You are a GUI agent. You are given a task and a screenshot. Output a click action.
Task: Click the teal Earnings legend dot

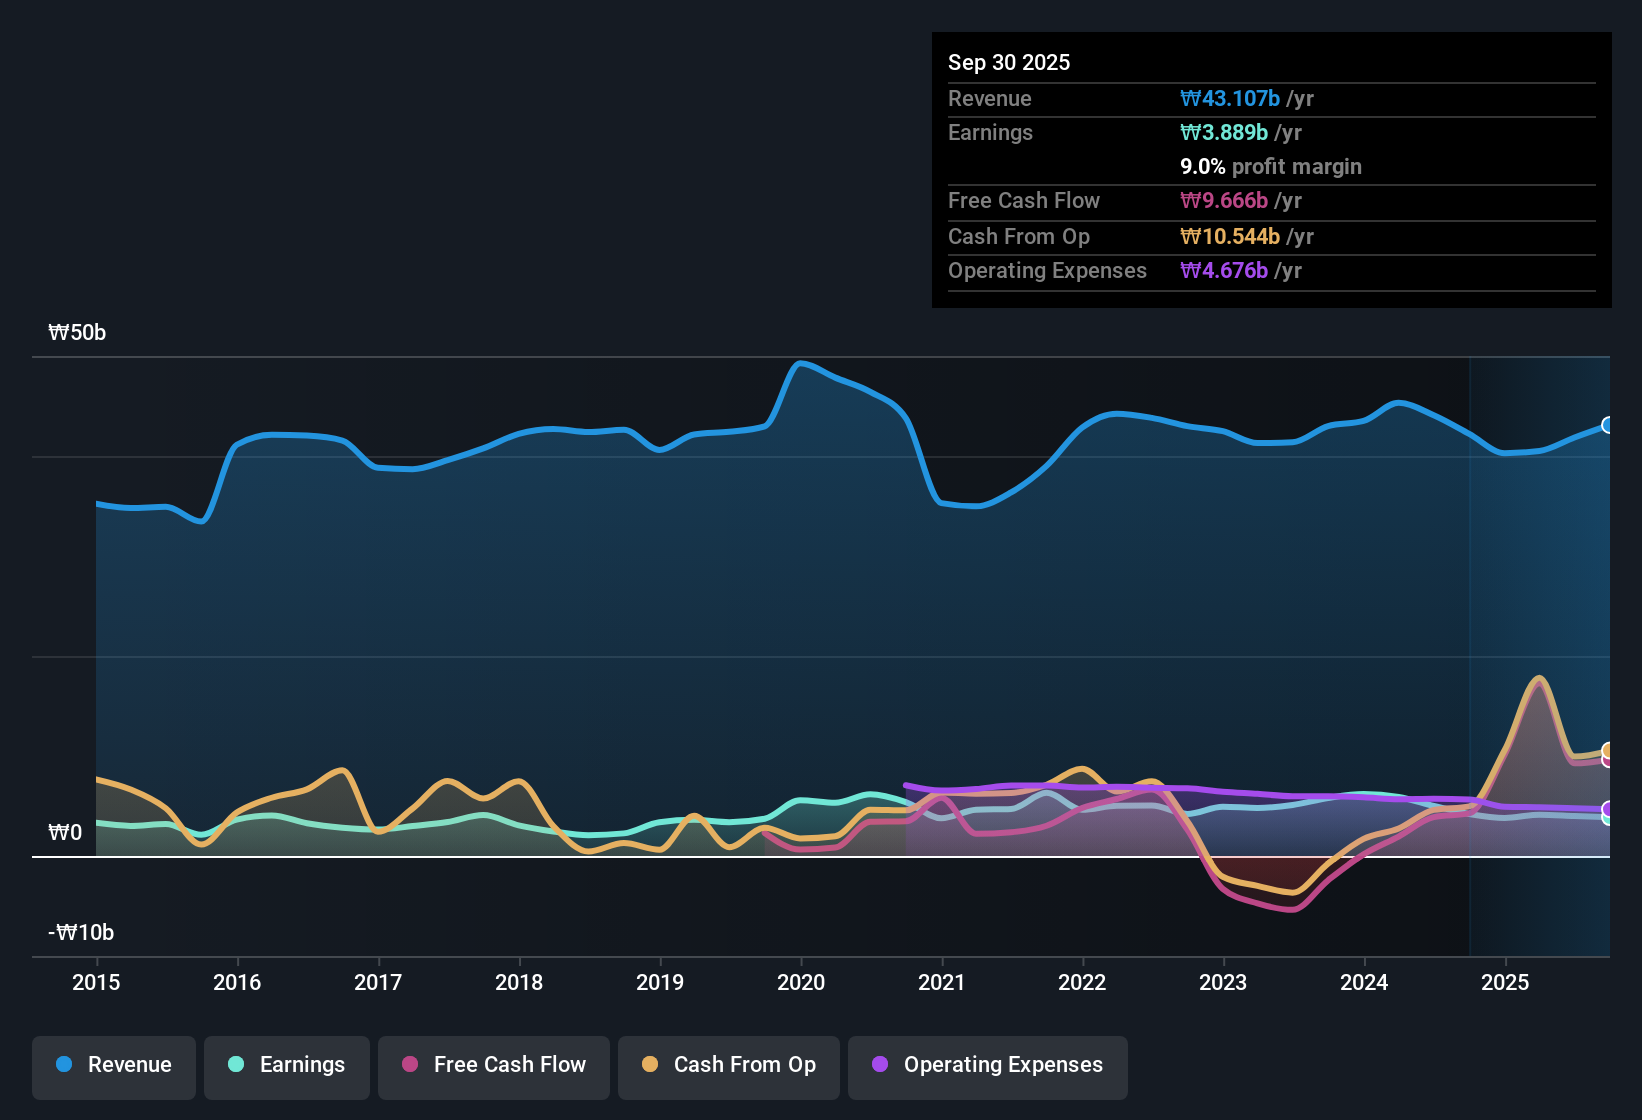click(x=236, y=1065)
